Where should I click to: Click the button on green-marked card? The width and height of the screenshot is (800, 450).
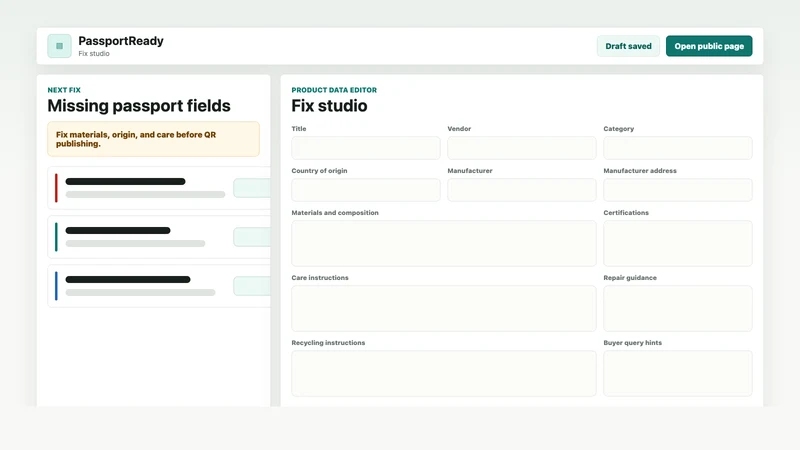click(252, 237)
